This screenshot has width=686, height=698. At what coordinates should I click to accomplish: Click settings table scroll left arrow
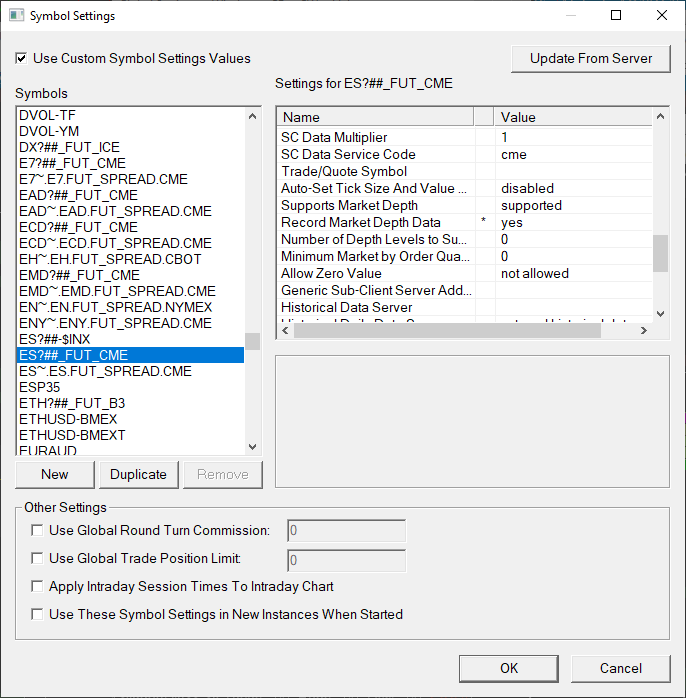coord(285,331)
